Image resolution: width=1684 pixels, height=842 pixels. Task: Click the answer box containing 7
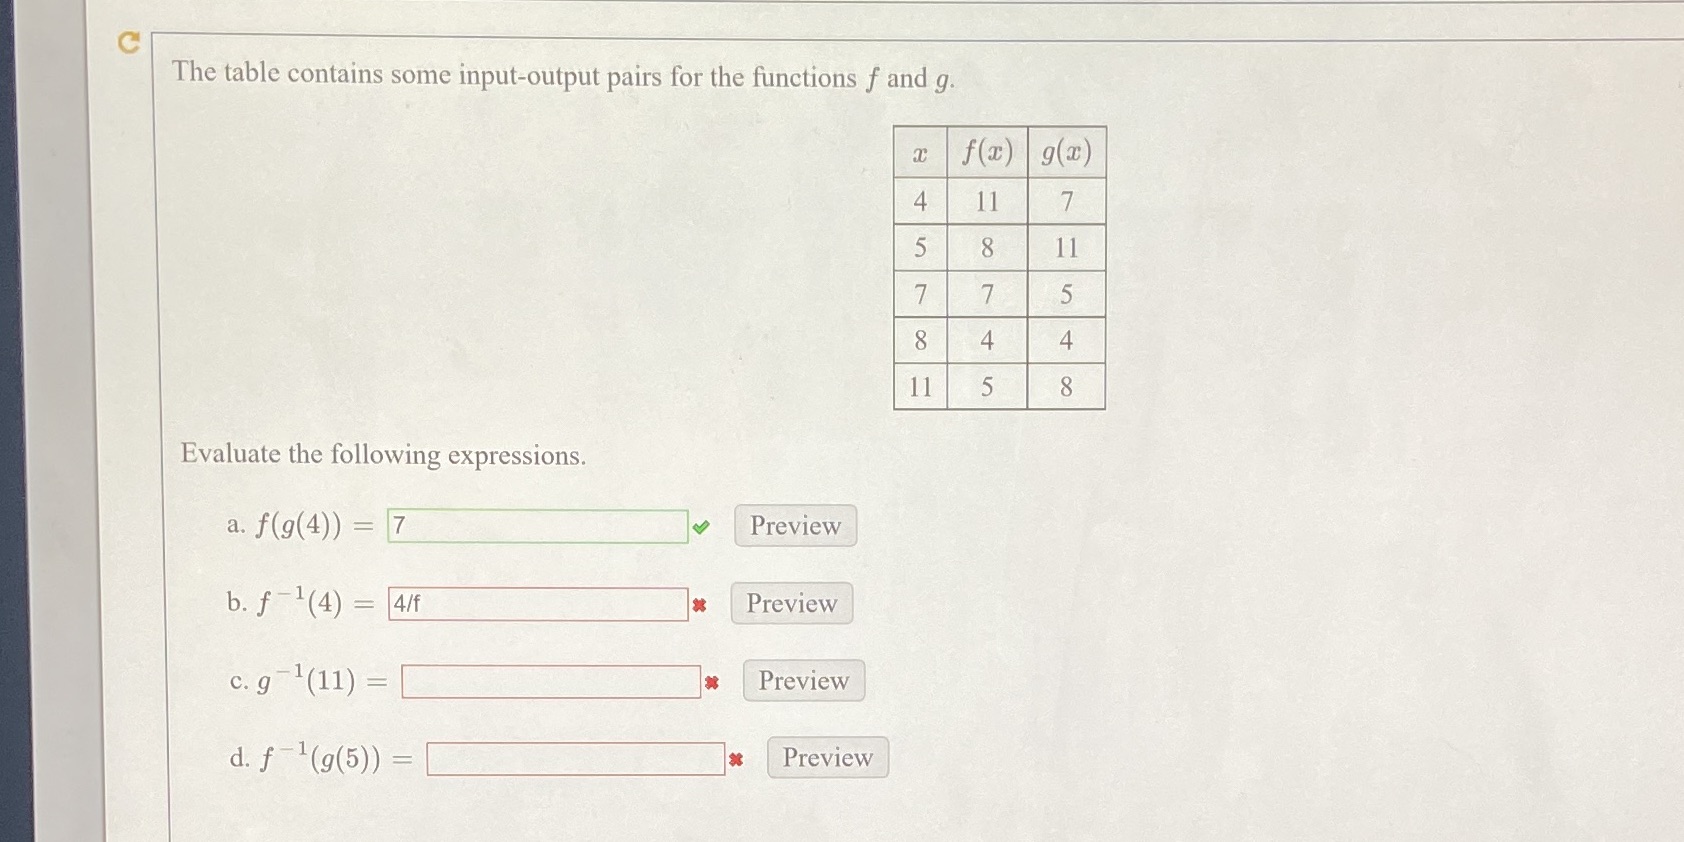[537, 525]
